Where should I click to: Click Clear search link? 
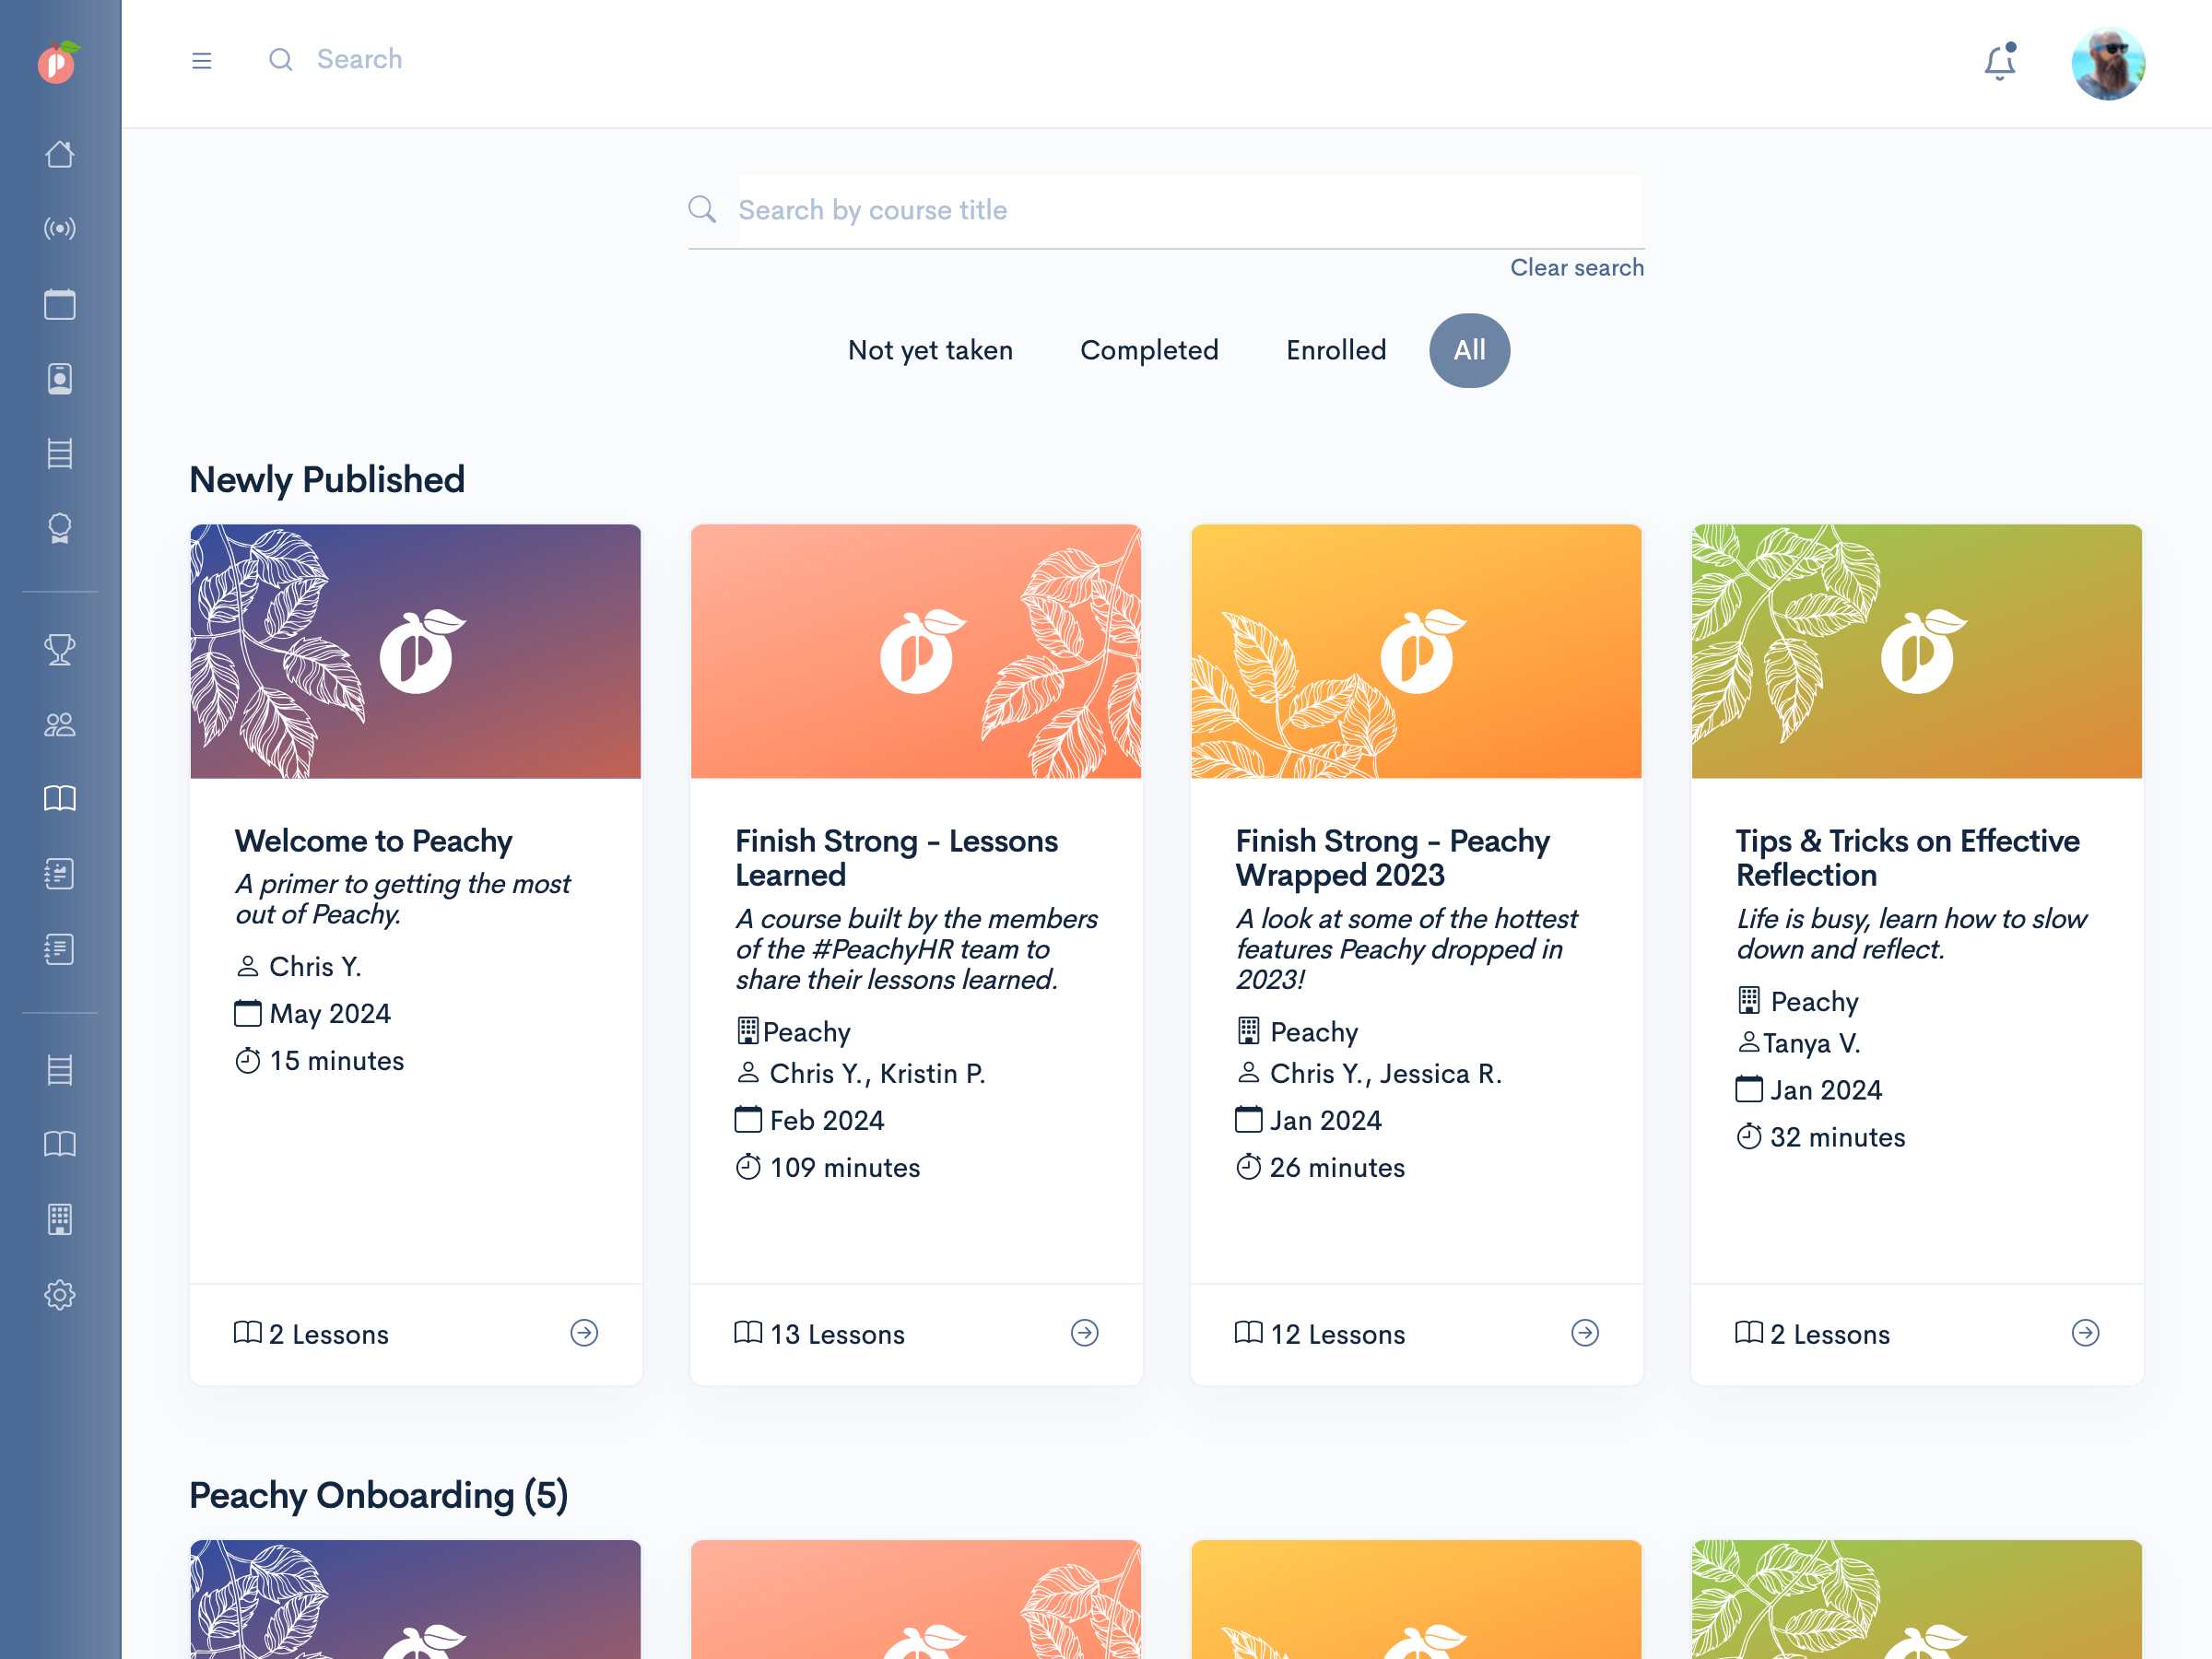coord(1576,267)
